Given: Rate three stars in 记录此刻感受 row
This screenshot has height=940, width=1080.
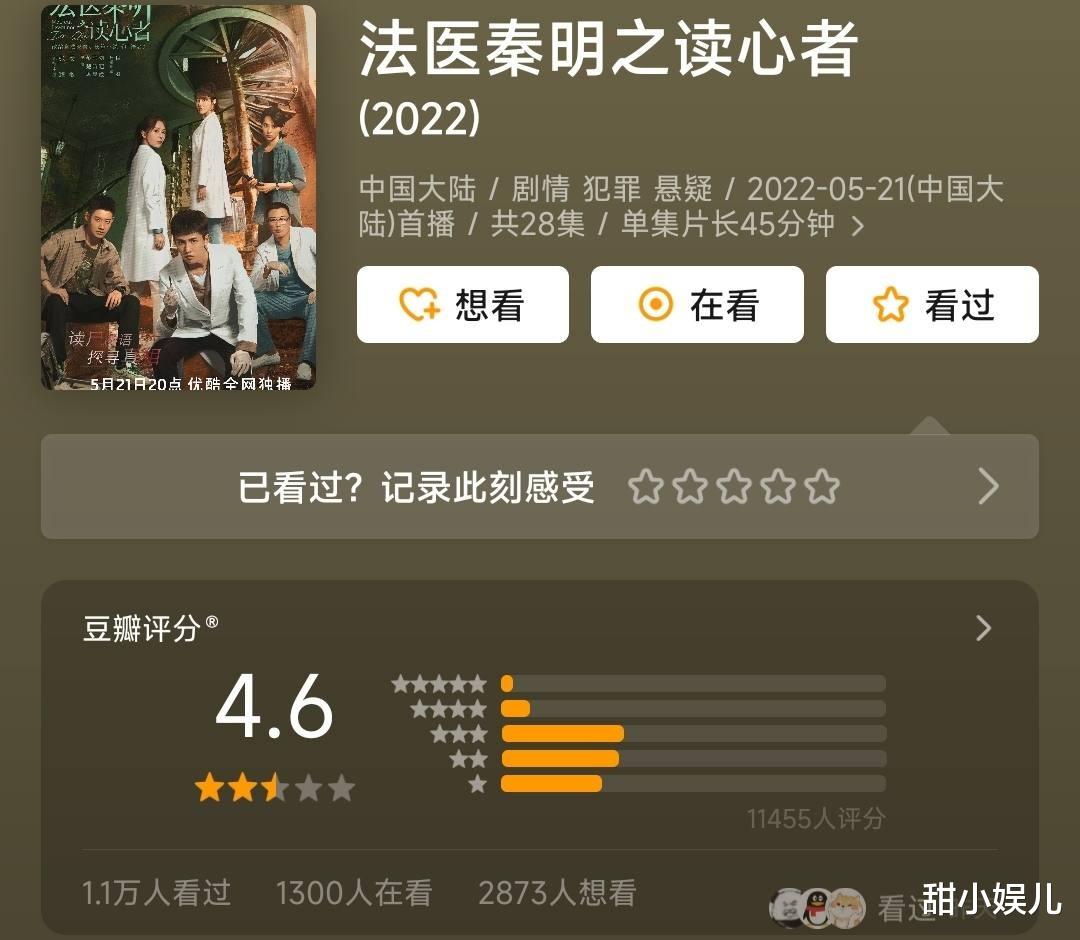Looking at the screenshot, I should click(x=734, y=487).
